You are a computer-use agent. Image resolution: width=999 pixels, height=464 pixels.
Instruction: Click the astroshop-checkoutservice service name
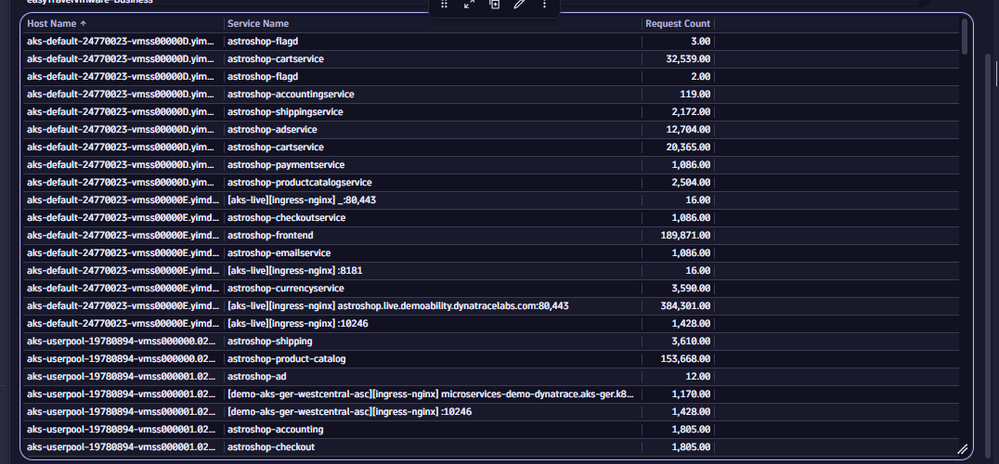click(x=287, y=218)
